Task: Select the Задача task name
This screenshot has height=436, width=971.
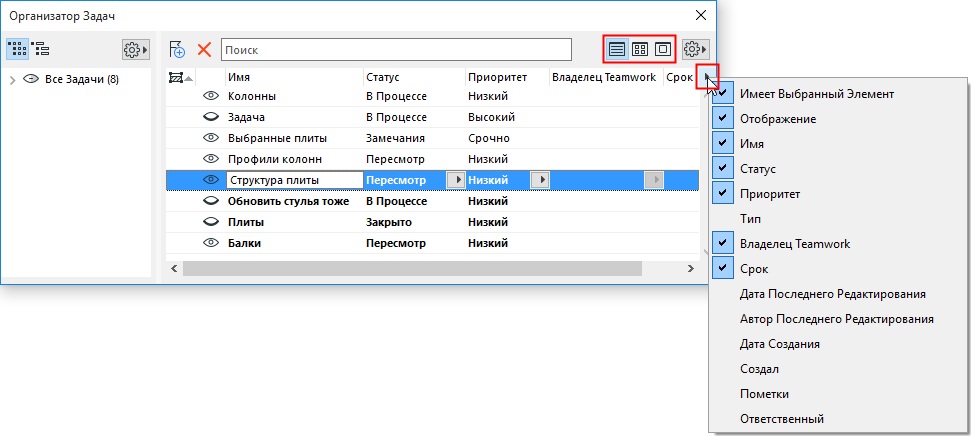Action: click(x=246, y=117)
